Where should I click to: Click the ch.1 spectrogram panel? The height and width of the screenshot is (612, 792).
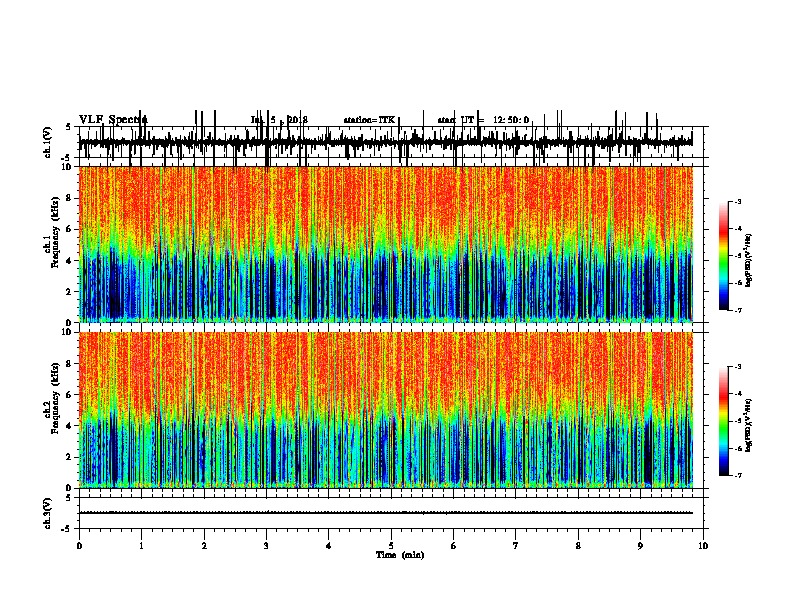(x=386, y=244)
